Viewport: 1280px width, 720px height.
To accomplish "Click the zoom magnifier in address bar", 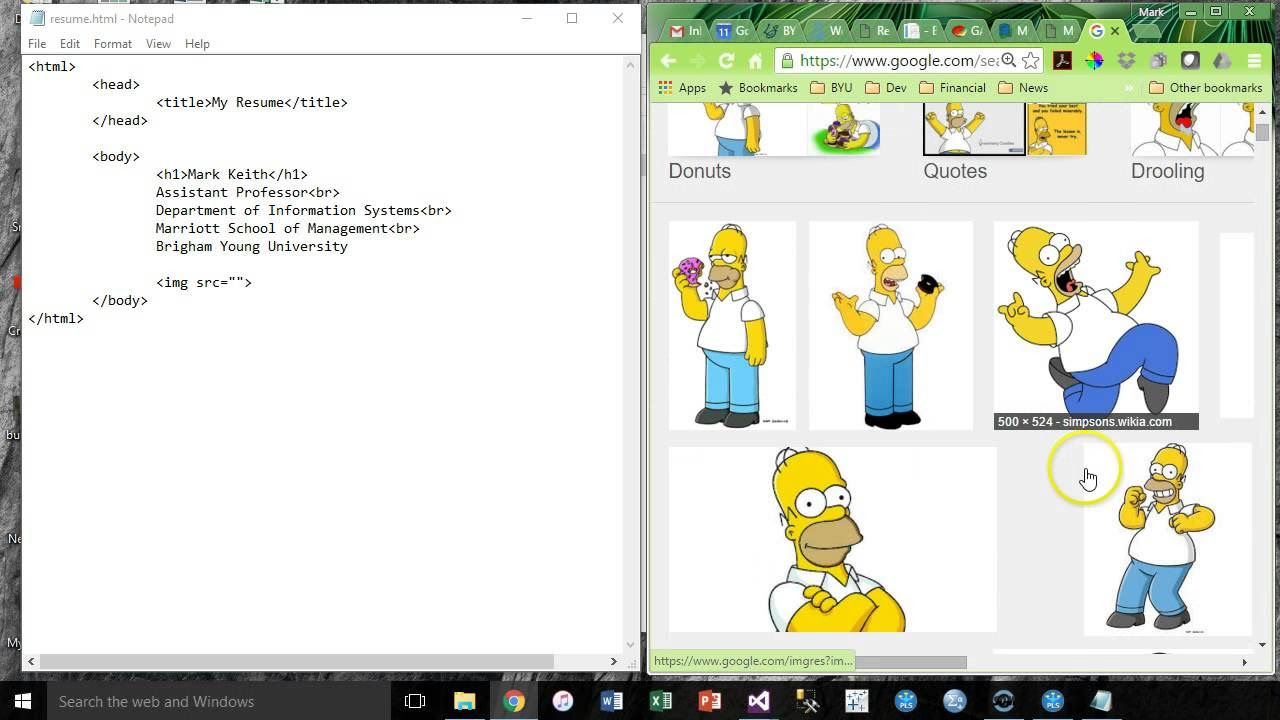I will [1009, 61].
